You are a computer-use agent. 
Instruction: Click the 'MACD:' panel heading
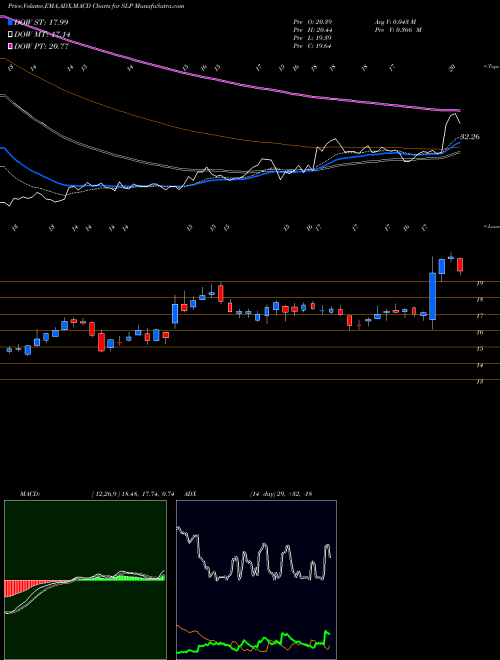(29, 494)
